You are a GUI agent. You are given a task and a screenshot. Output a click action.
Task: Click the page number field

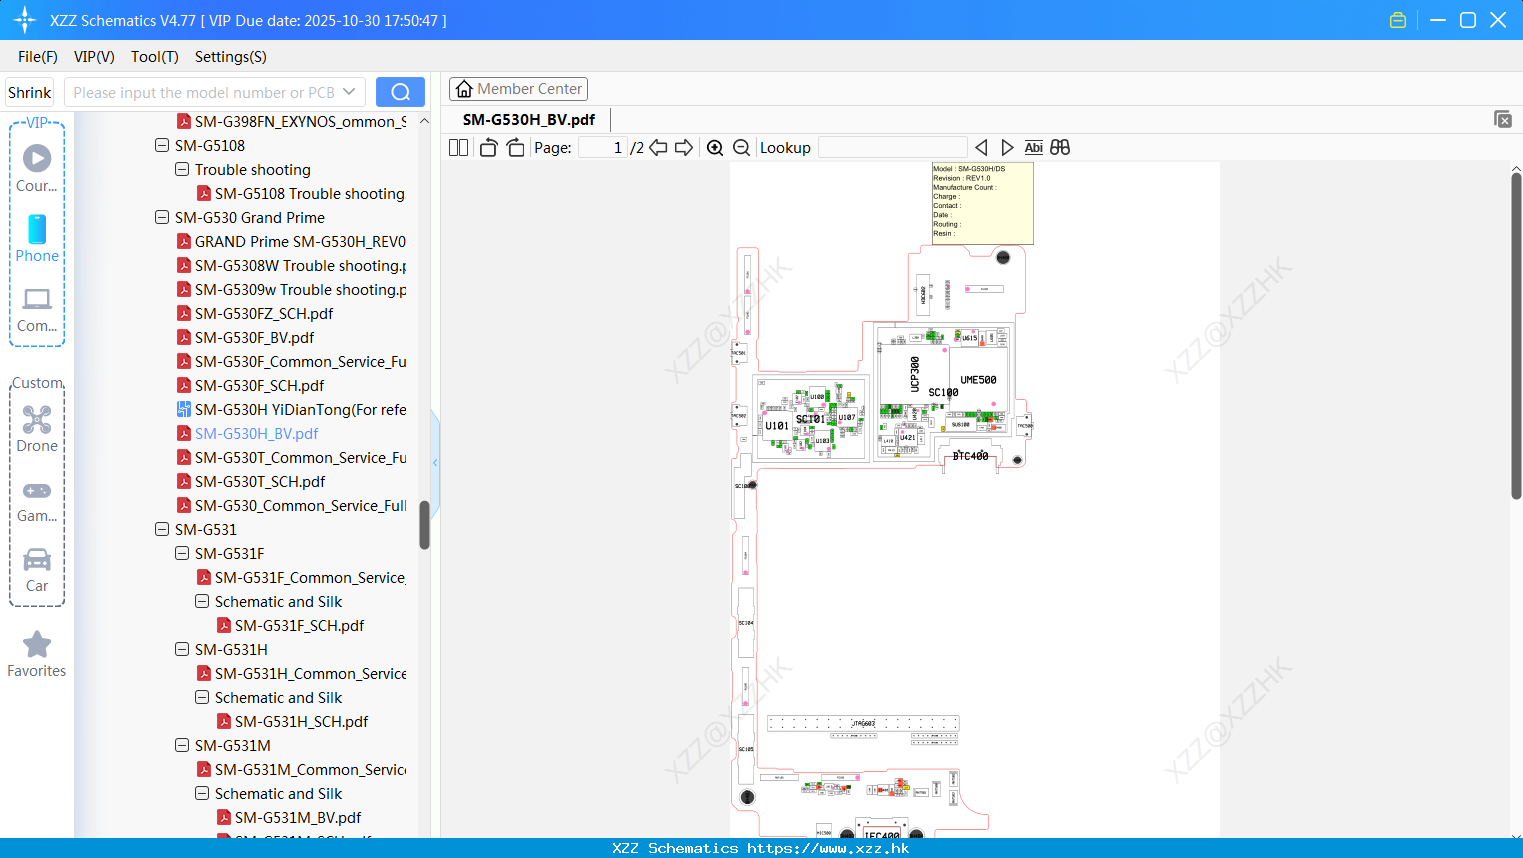pos(603,148)
